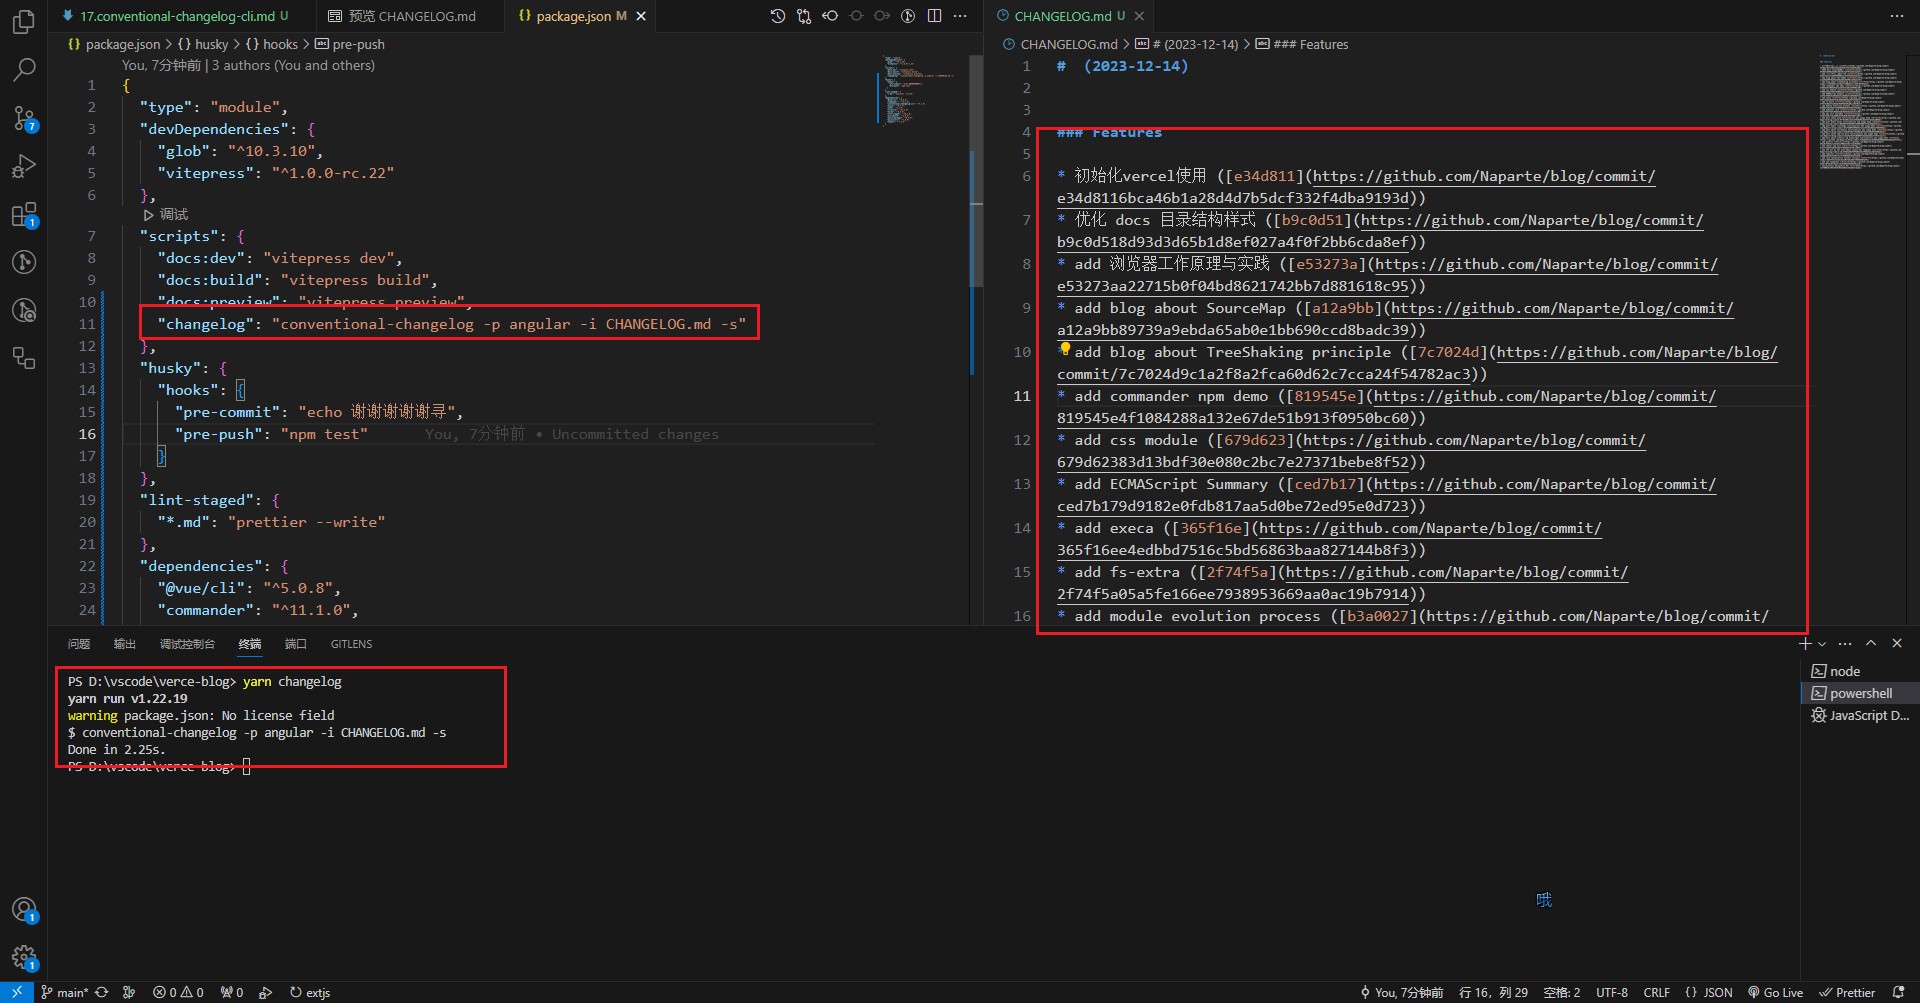Open the Extensions view
The image size is (1920, 1003).
coord(24,214)
